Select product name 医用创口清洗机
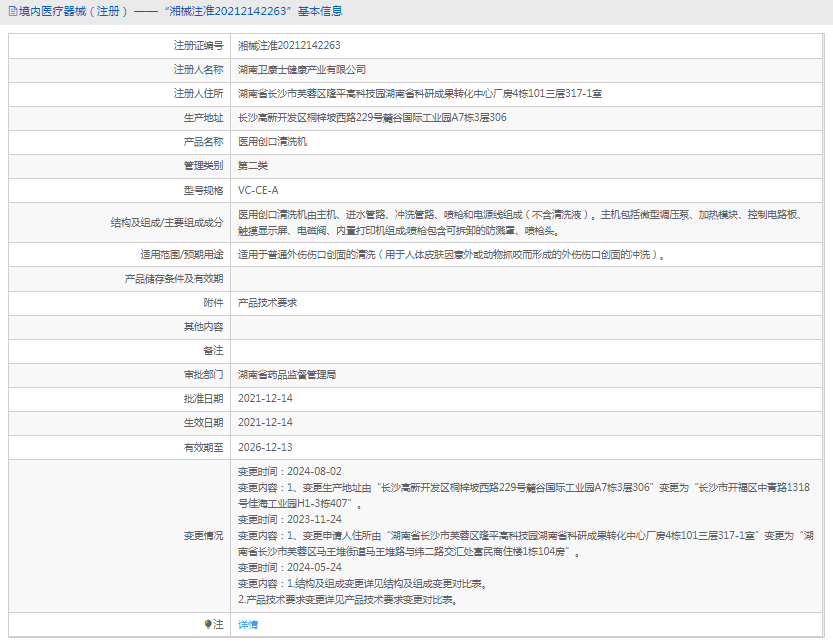 (272, 142)
